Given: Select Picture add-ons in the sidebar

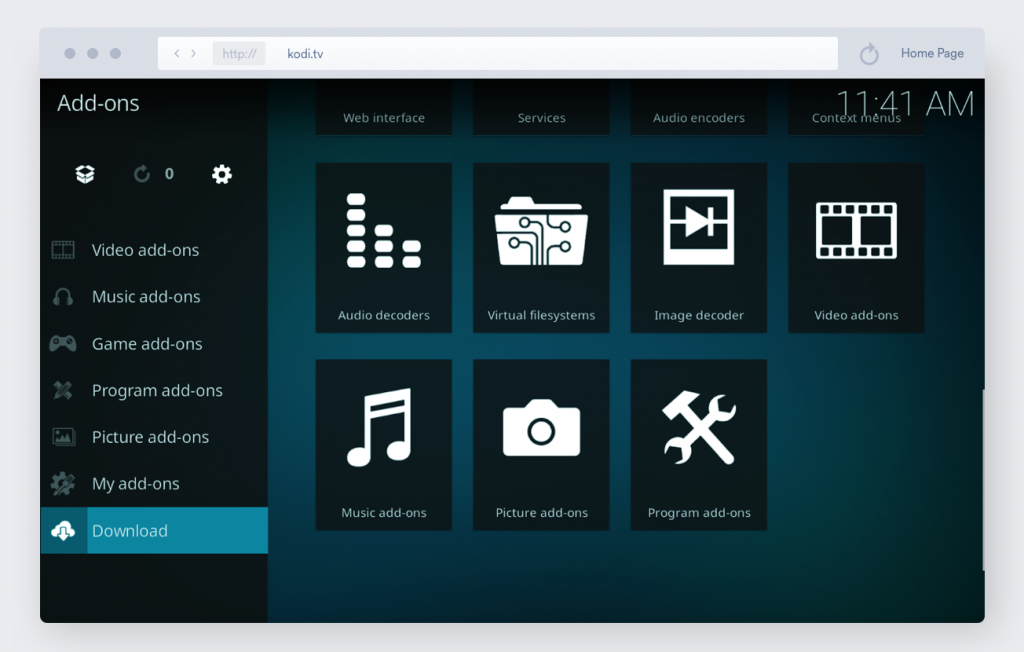Looking at the screenshot, I should pos(154,436).
